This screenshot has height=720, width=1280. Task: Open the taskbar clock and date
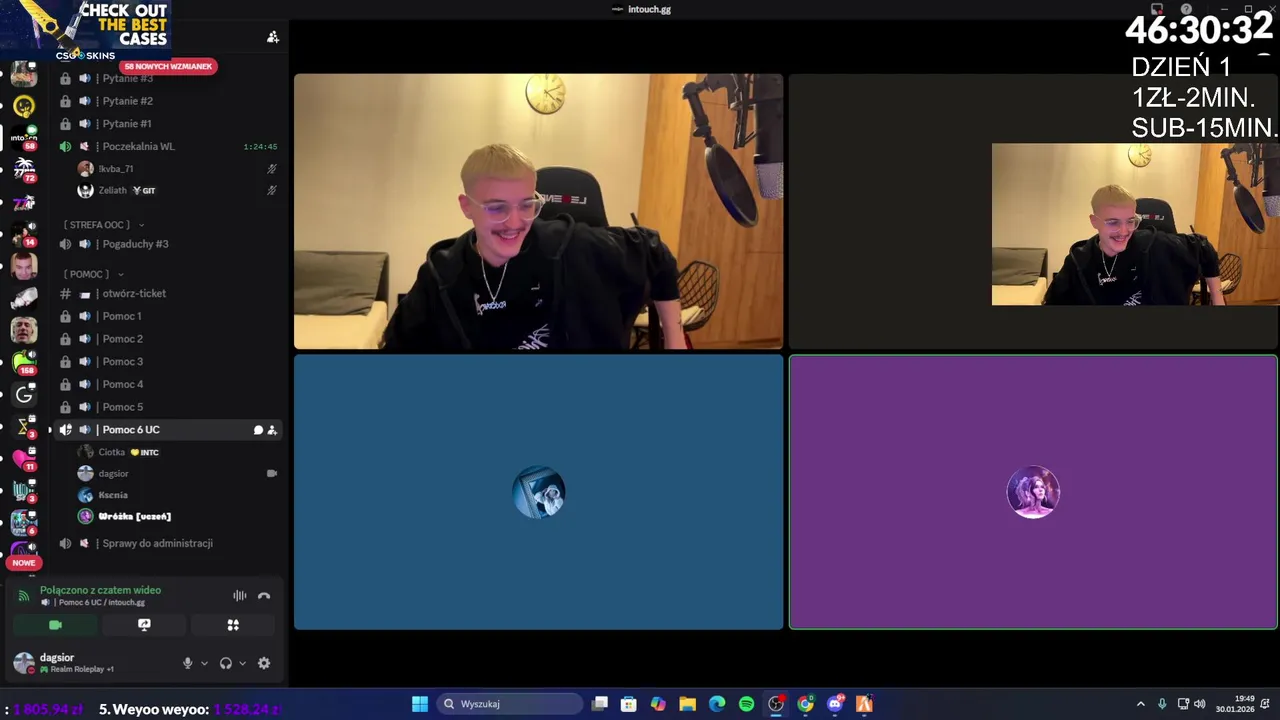point(1234,704)
